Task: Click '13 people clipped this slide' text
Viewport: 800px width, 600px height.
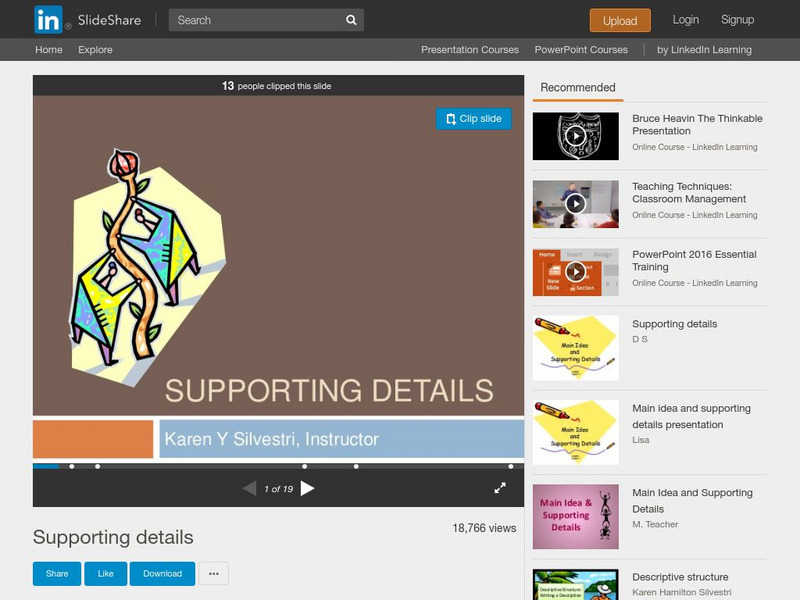Action: [x=277, y=86]
